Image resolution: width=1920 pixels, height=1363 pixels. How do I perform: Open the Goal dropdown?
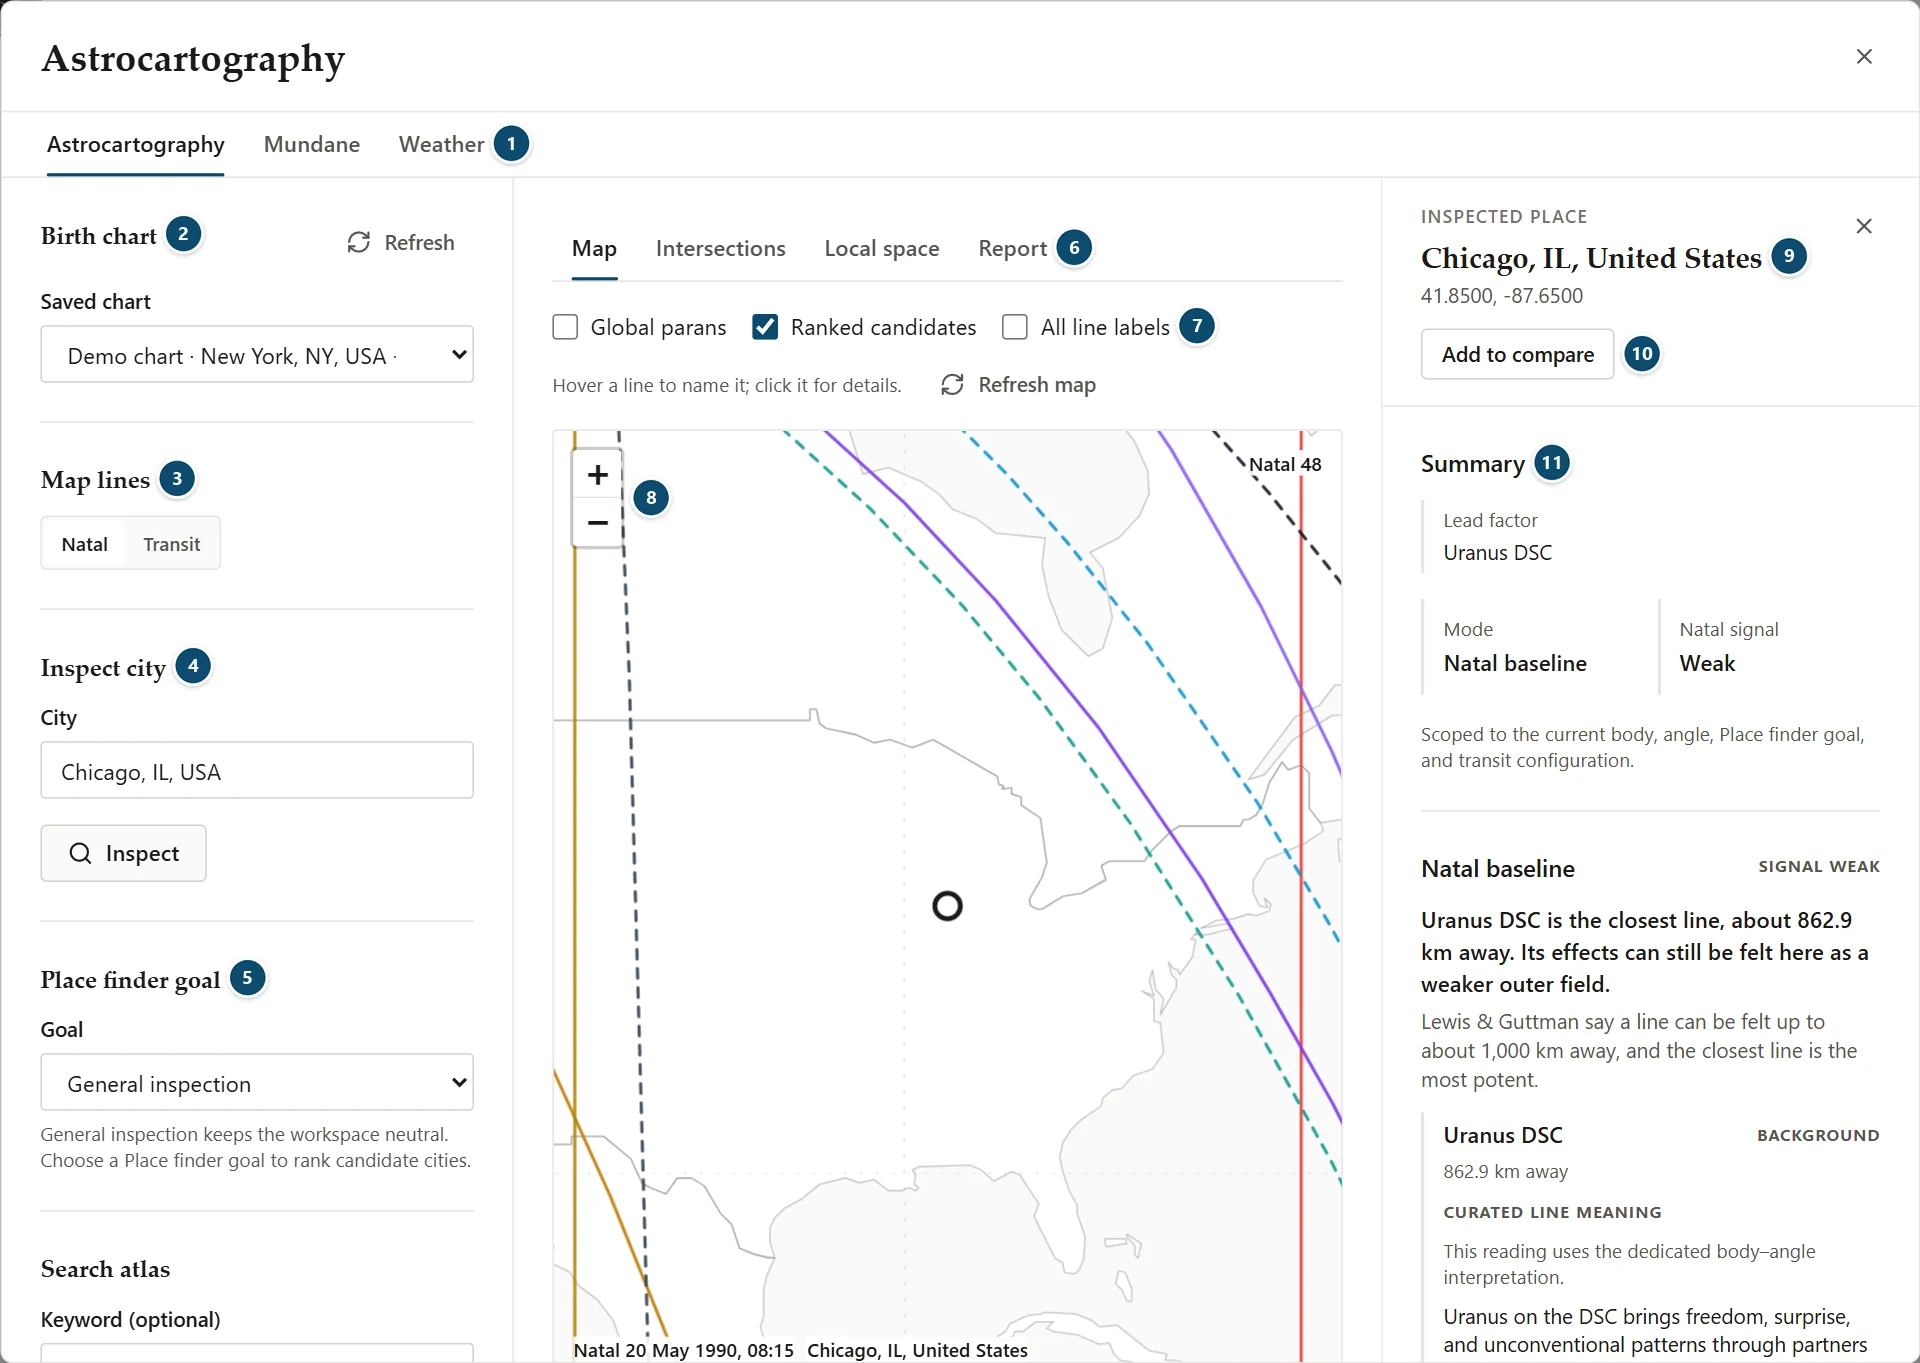coord(257,1083)
